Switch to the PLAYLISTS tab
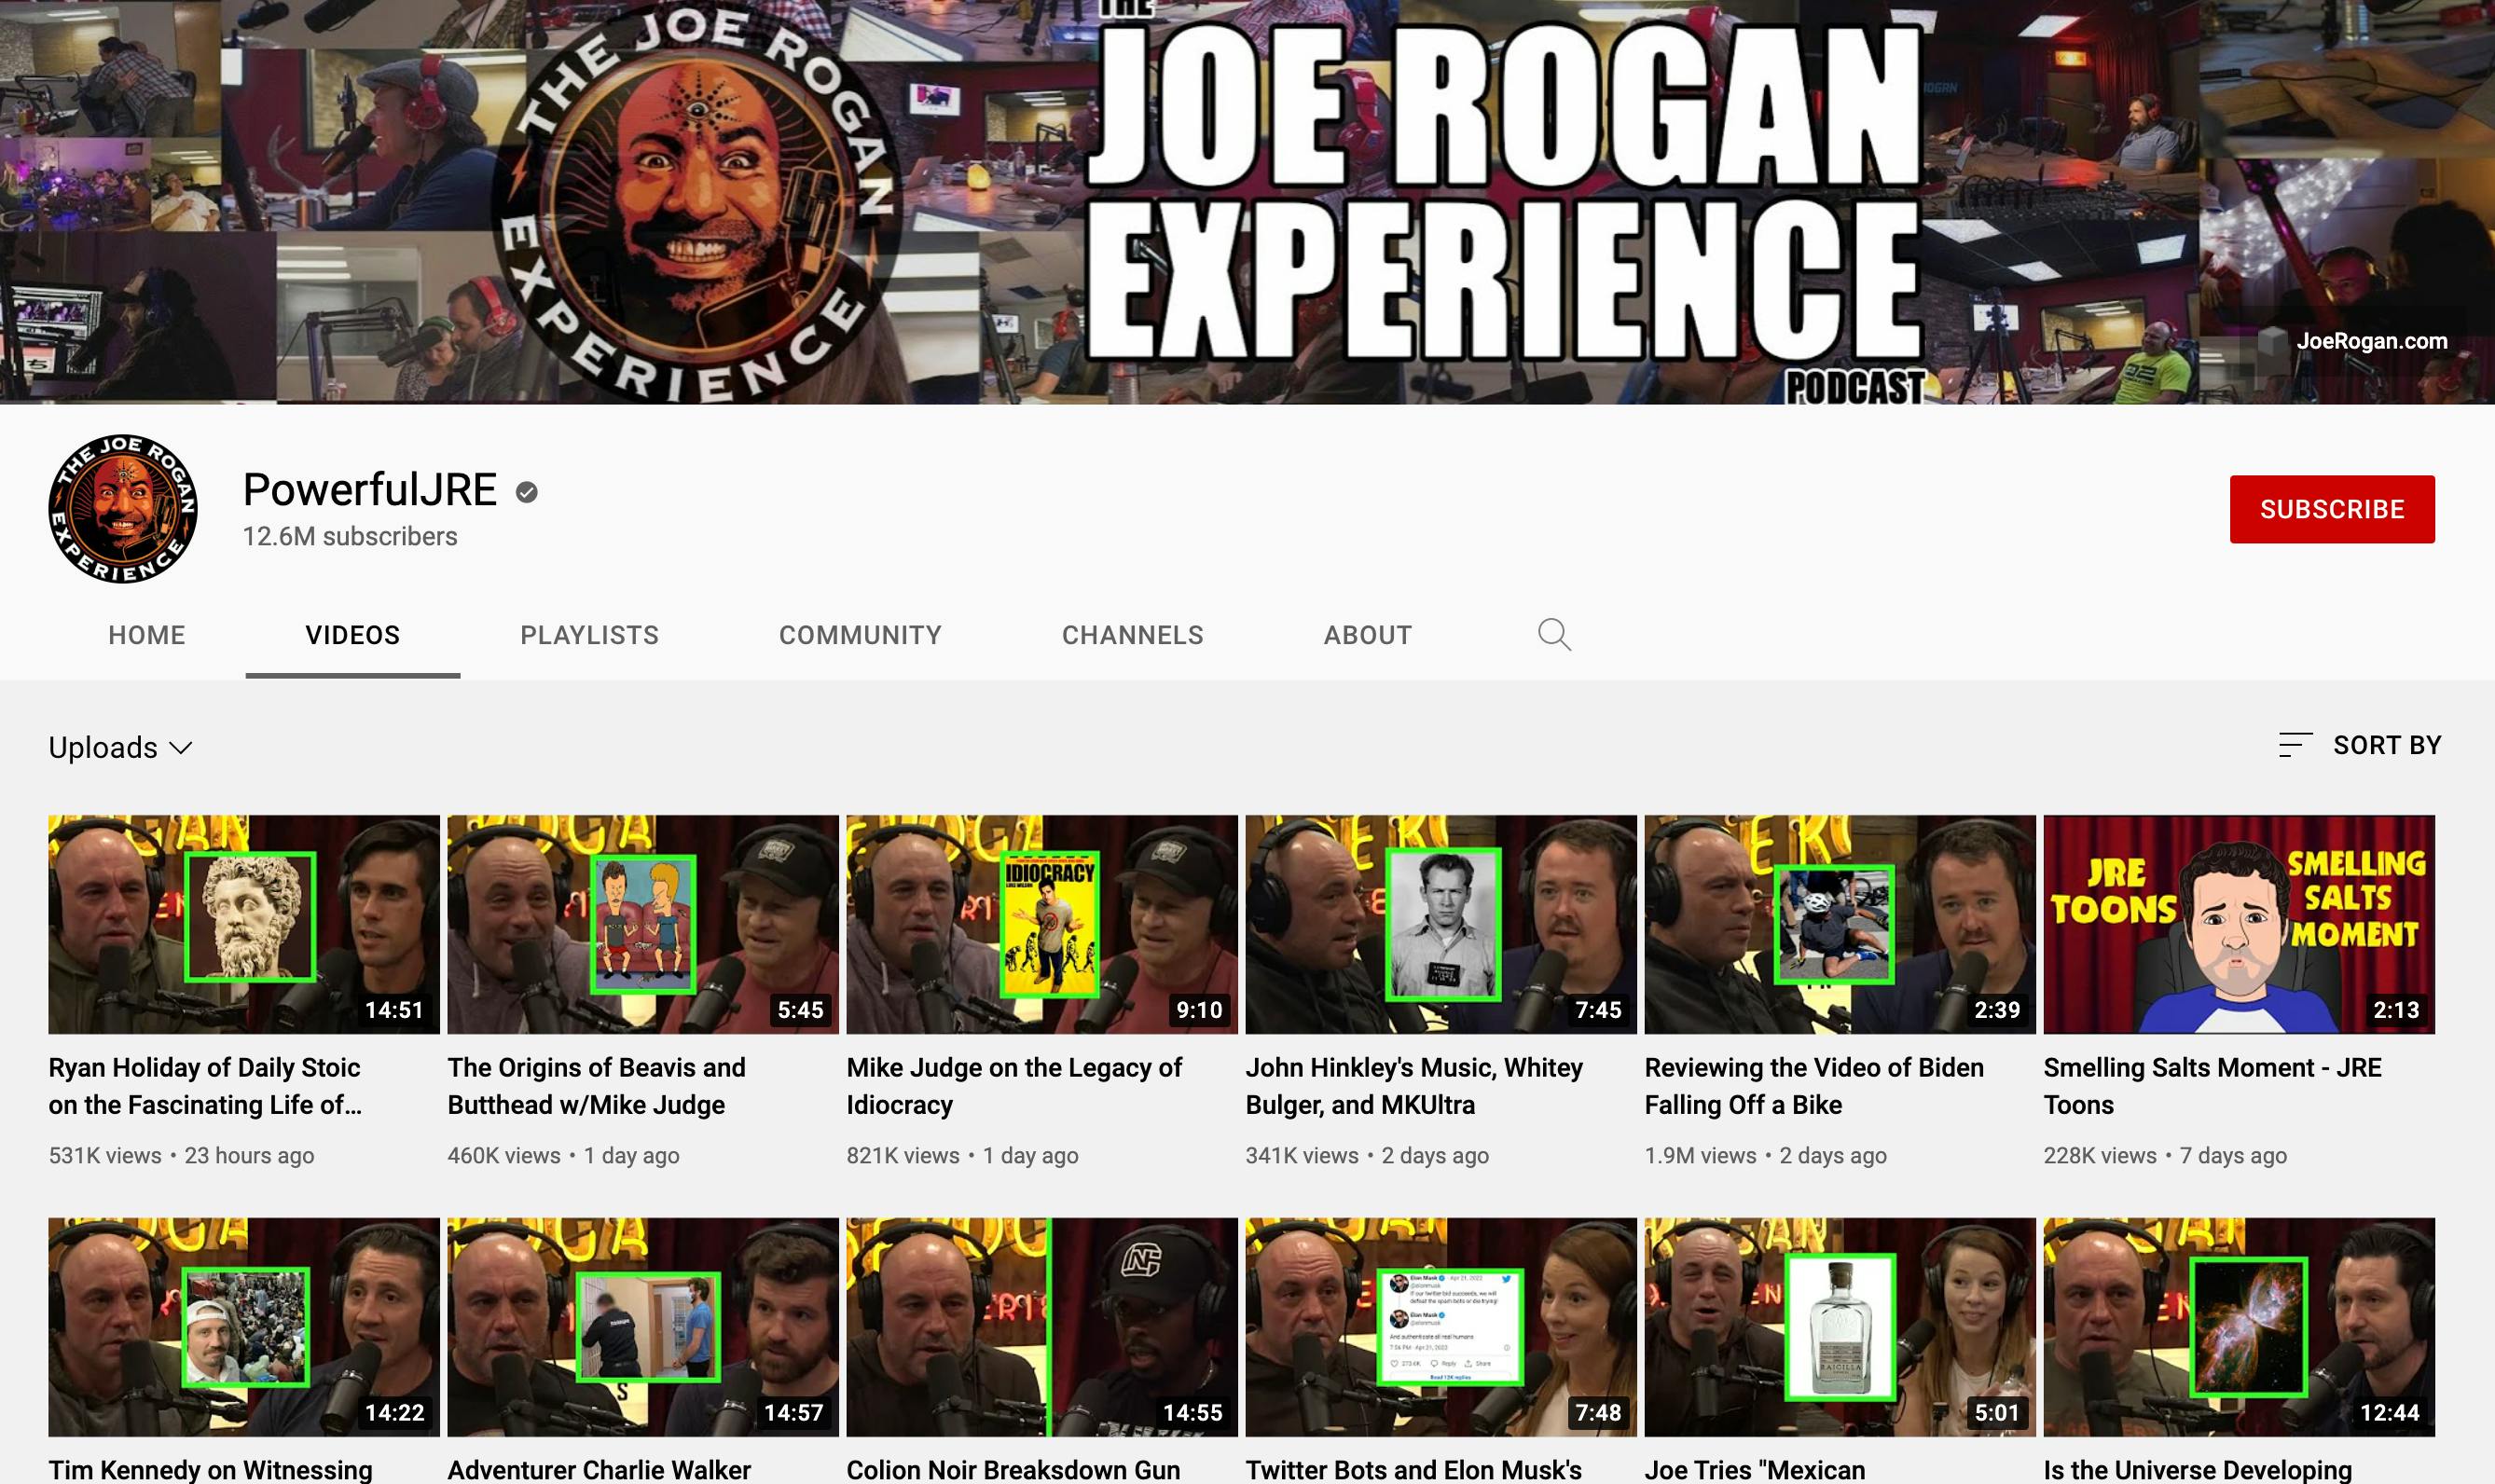The width and height of the screenshot is (2495, 1484). [589, 634]
